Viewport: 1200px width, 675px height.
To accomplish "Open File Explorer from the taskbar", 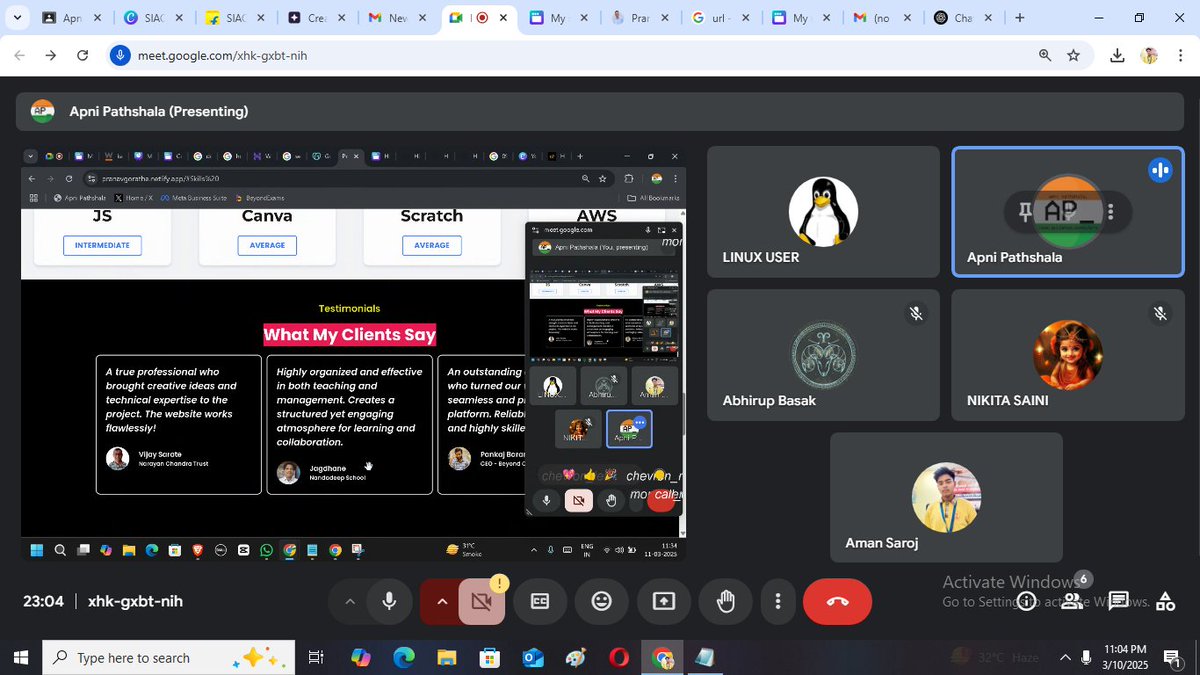I will [447, 657].
